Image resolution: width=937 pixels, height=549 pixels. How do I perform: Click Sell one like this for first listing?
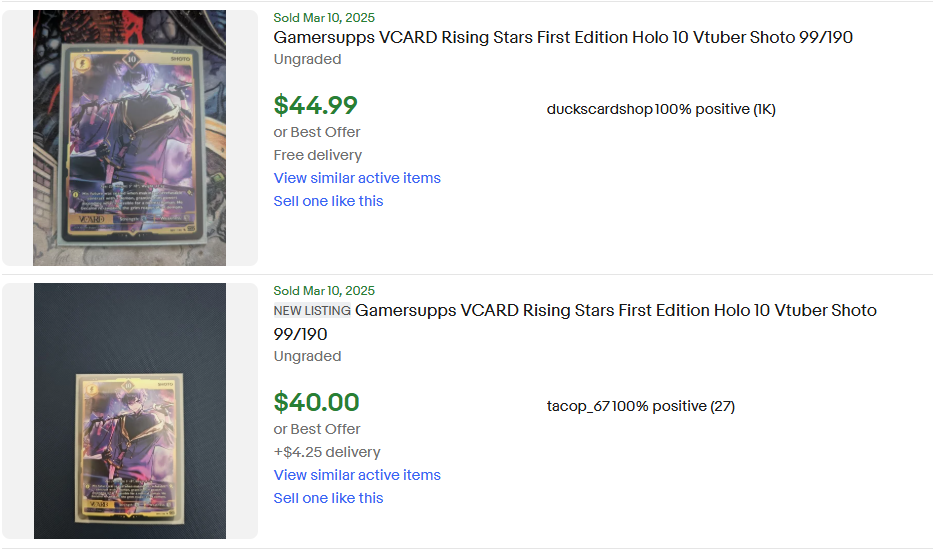(328, 201)
